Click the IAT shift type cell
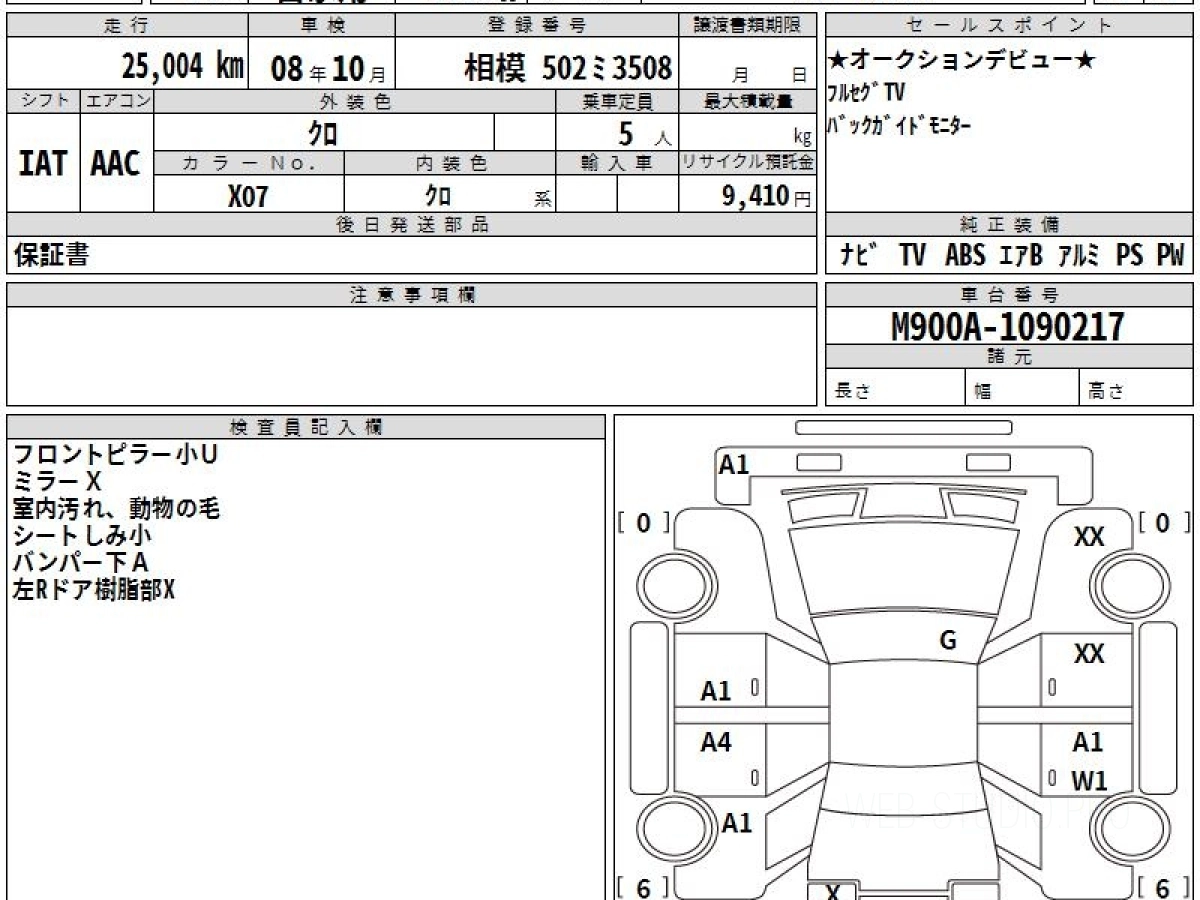The image size is (1200, 900). (43, 163)
